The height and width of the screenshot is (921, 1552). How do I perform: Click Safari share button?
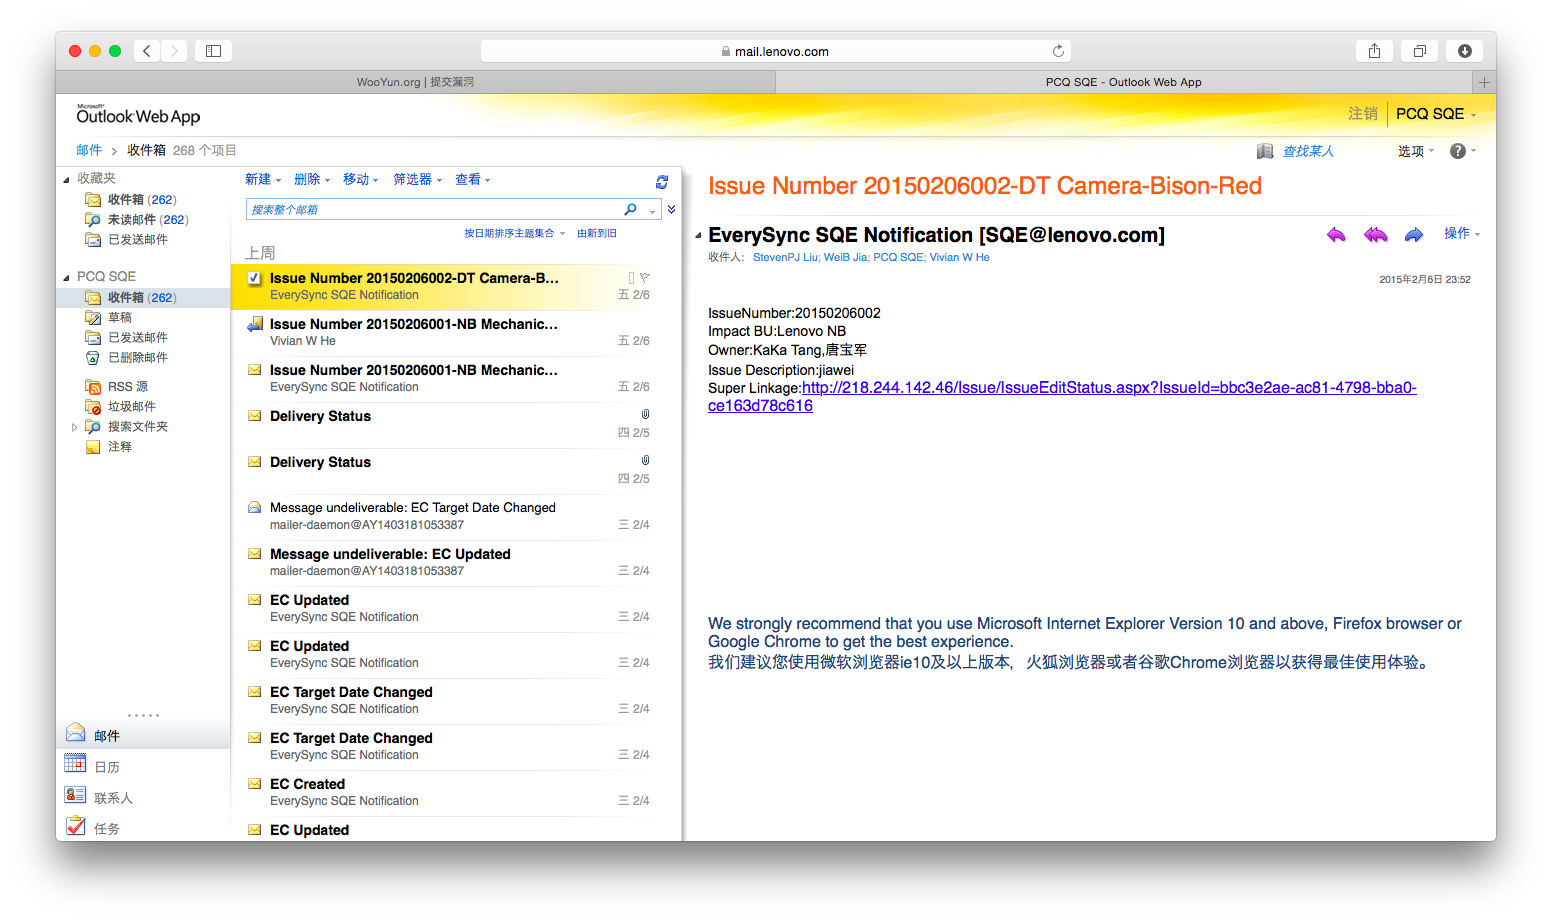1374,51
